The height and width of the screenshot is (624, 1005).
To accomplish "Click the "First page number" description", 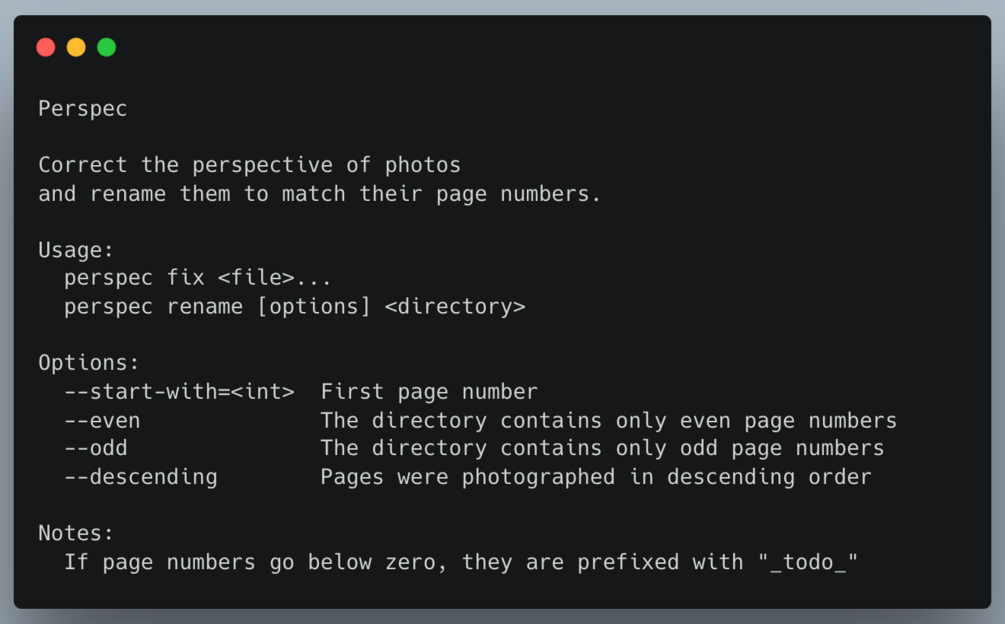I will [429, 391].
